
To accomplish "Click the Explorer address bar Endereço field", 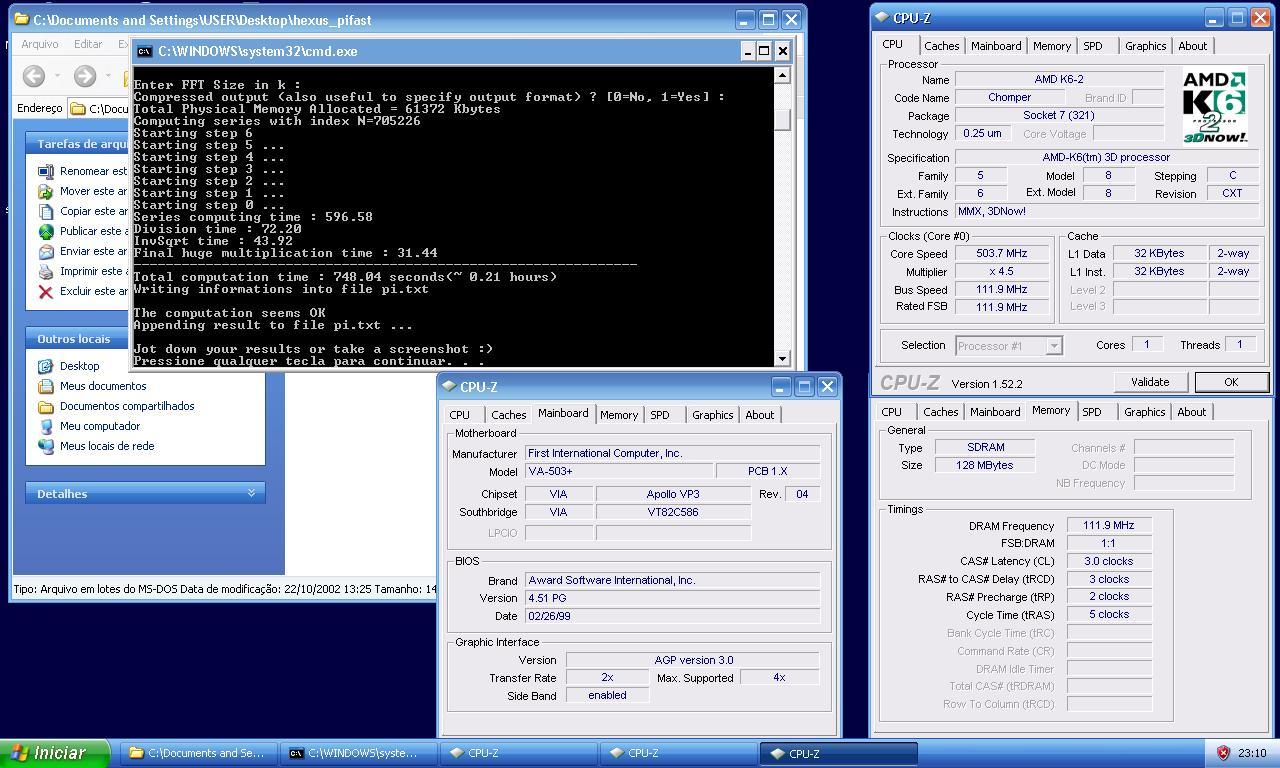I will [100, 108].
